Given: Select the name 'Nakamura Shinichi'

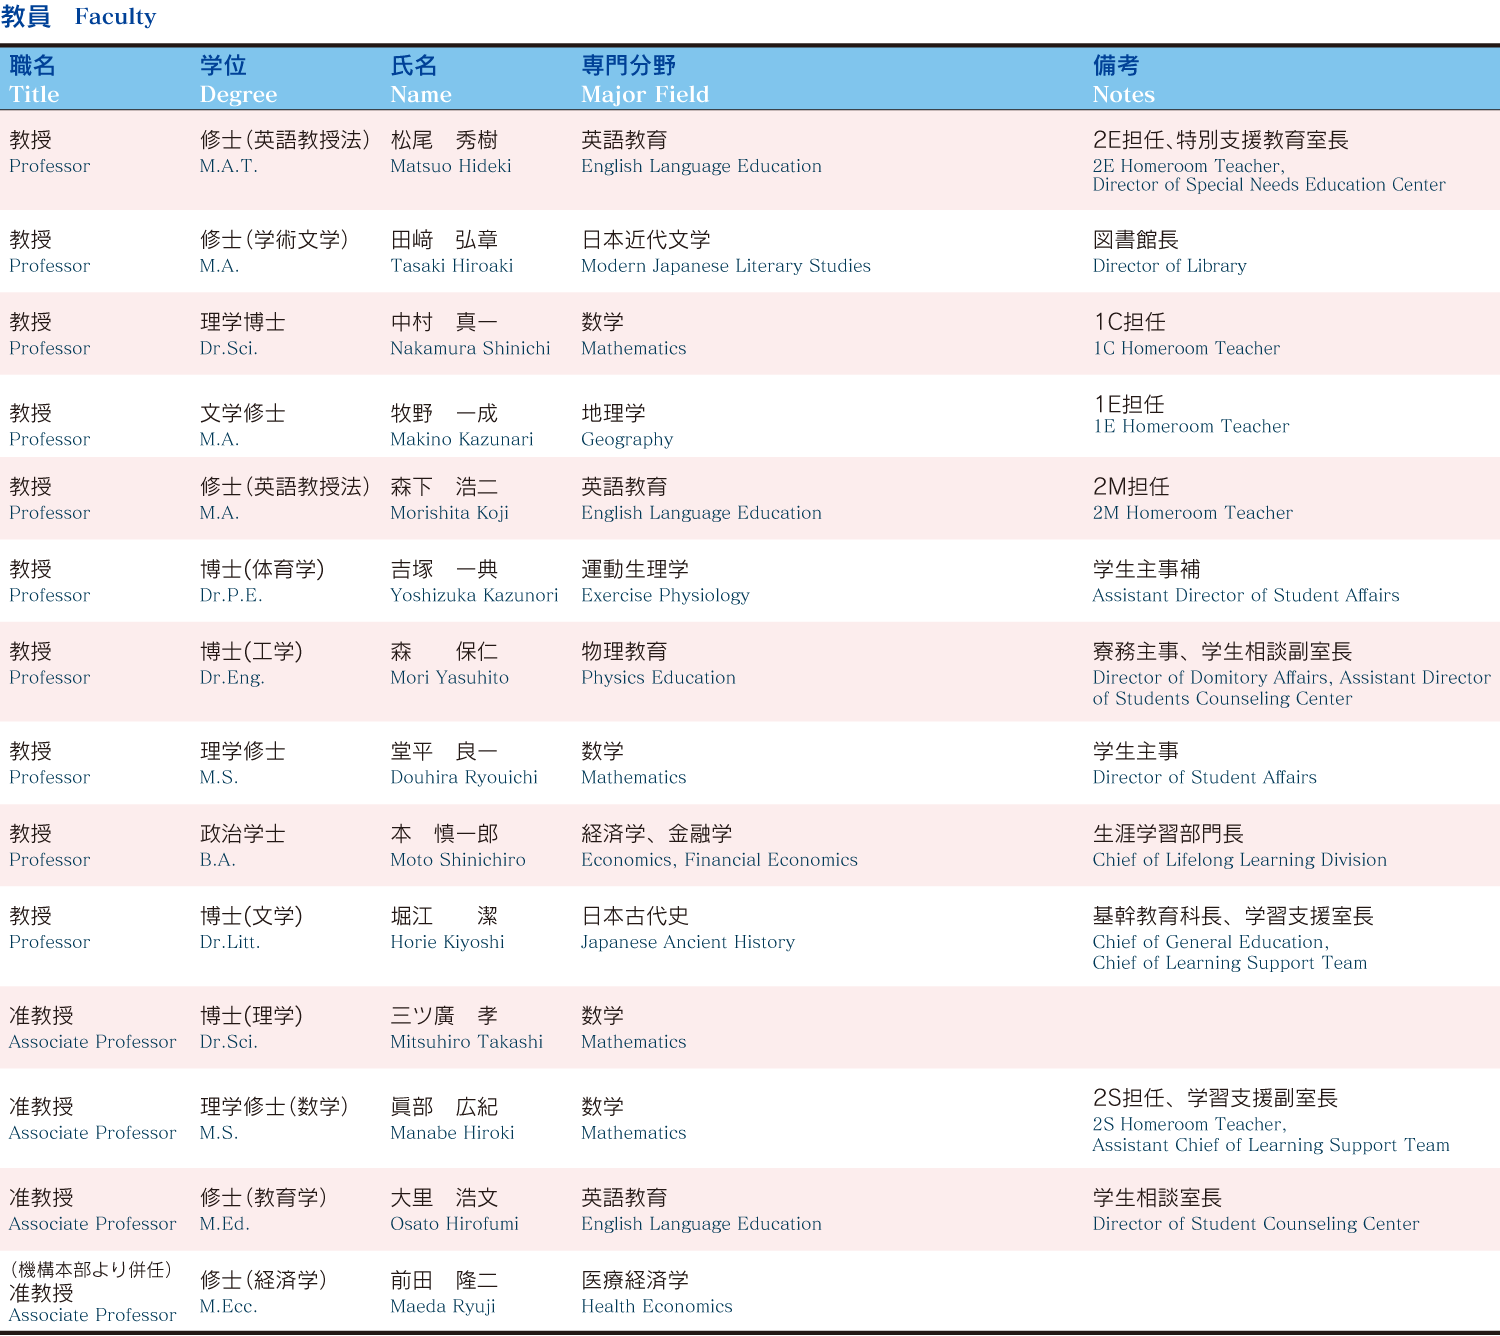Looking at the screenshot, I should (471, 348).
